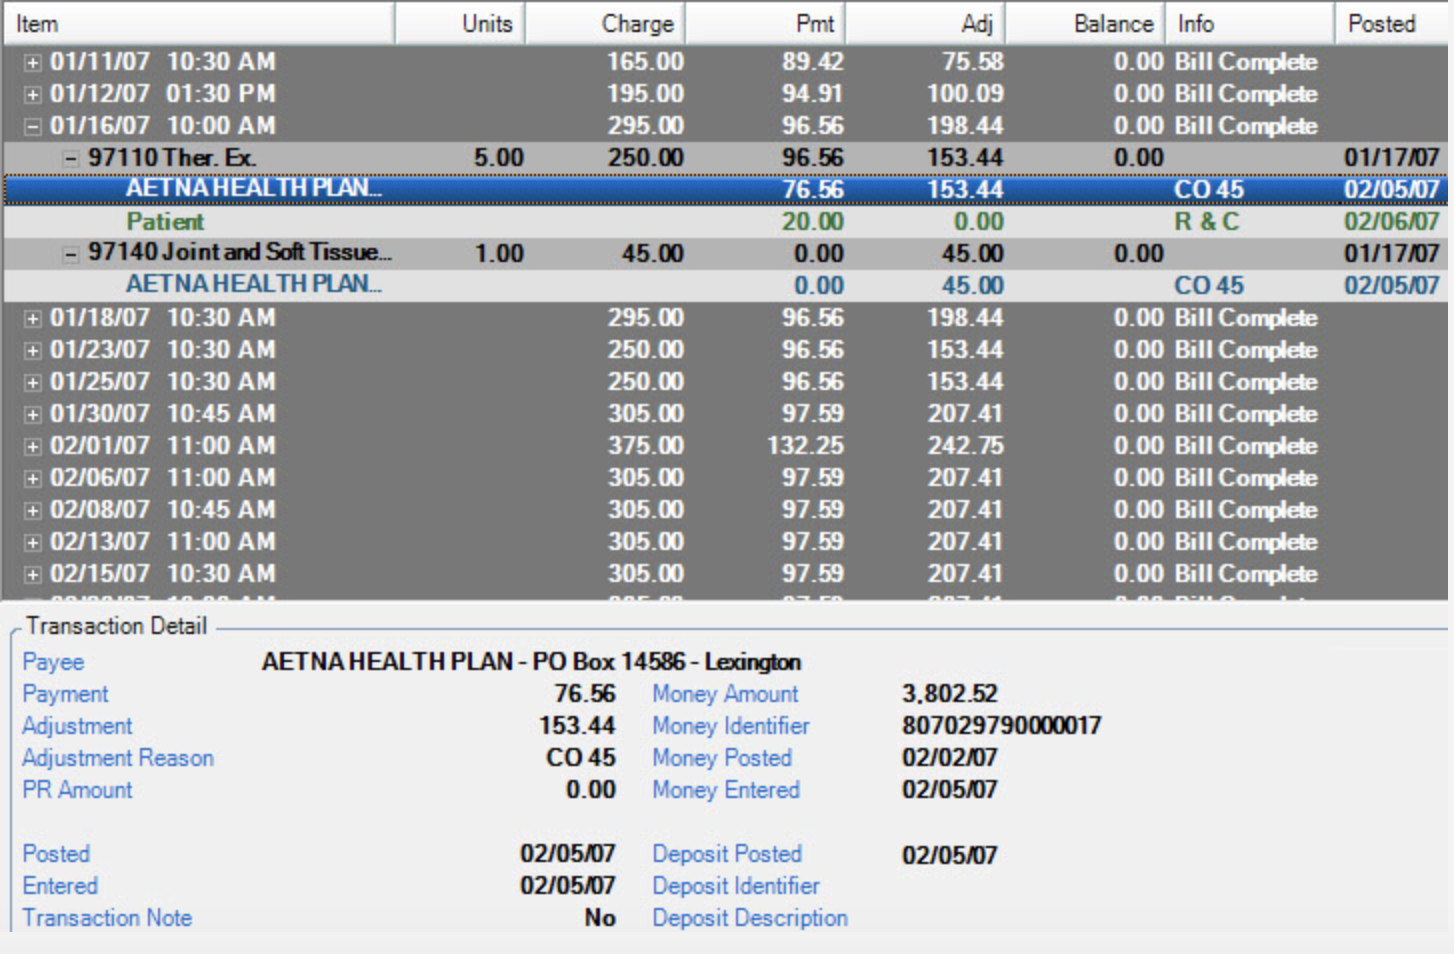Image resolution: width=1454 pixels, height=954 pixels.
Task: Click the plus icon beside 01/30/07 10:45 AM
Action: click(x=31, y=413)
